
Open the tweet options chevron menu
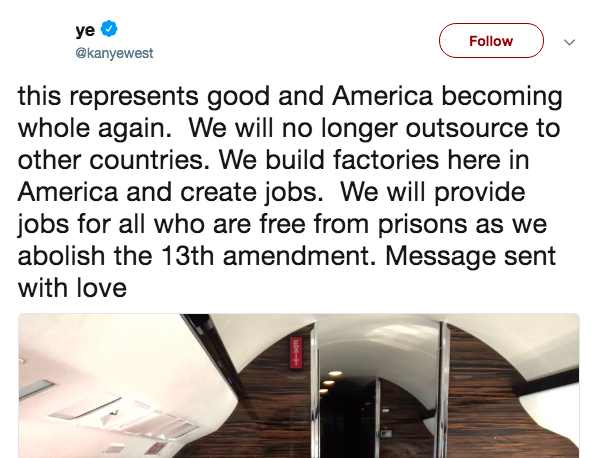pos(569,42)
